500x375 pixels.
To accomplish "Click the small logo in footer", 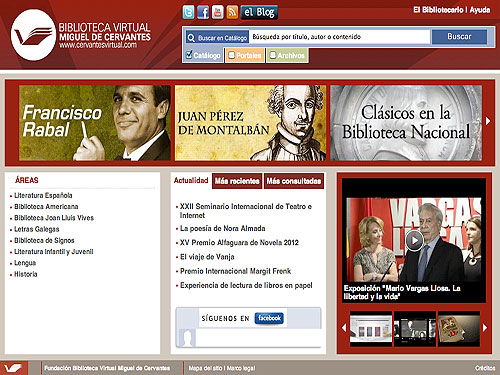I will pos(13,368).
